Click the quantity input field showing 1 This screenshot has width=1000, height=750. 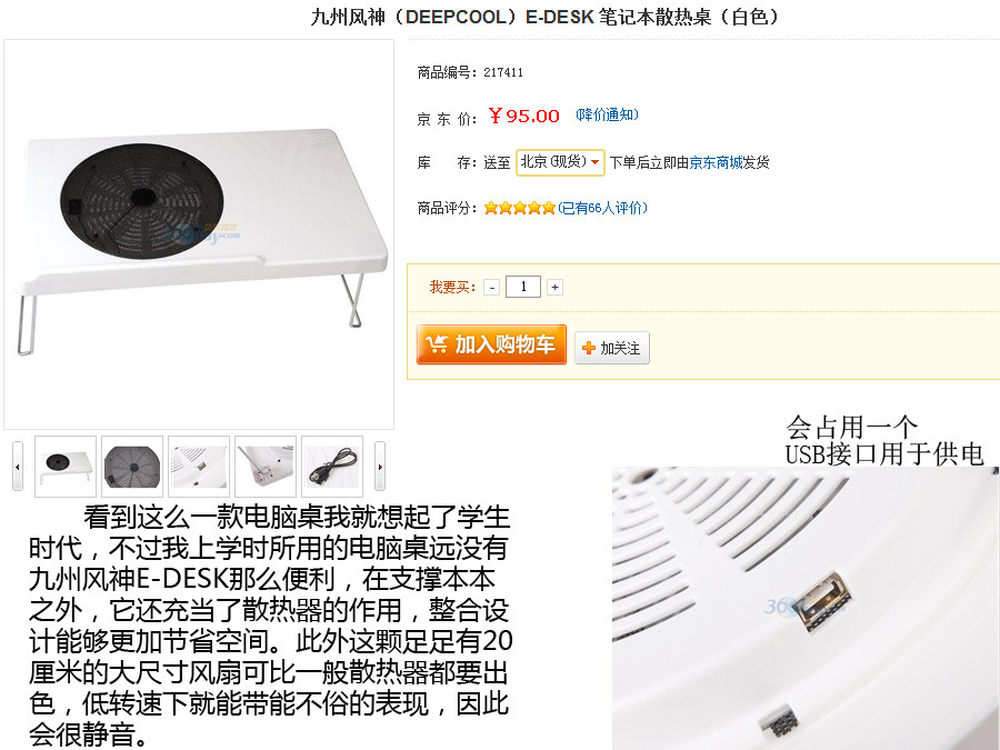(x=523, y=287)
